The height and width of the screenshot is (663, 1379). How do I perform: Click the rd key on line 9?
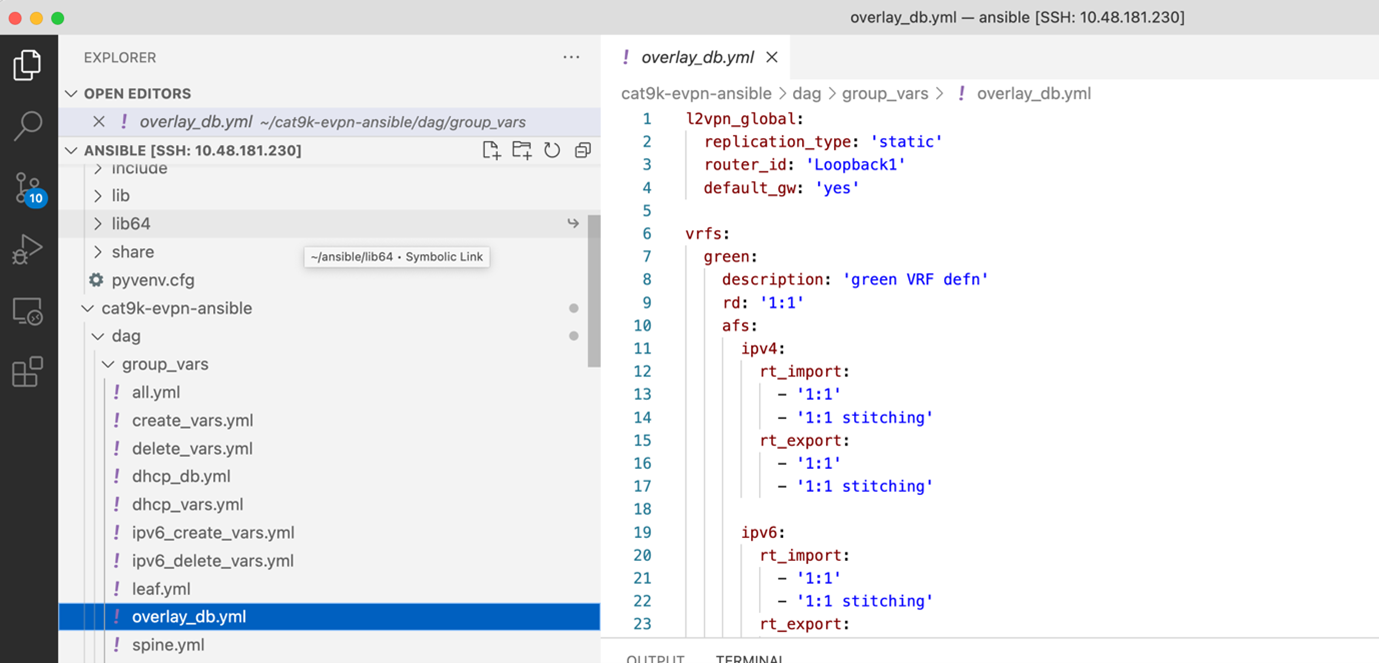click(731, 302)
